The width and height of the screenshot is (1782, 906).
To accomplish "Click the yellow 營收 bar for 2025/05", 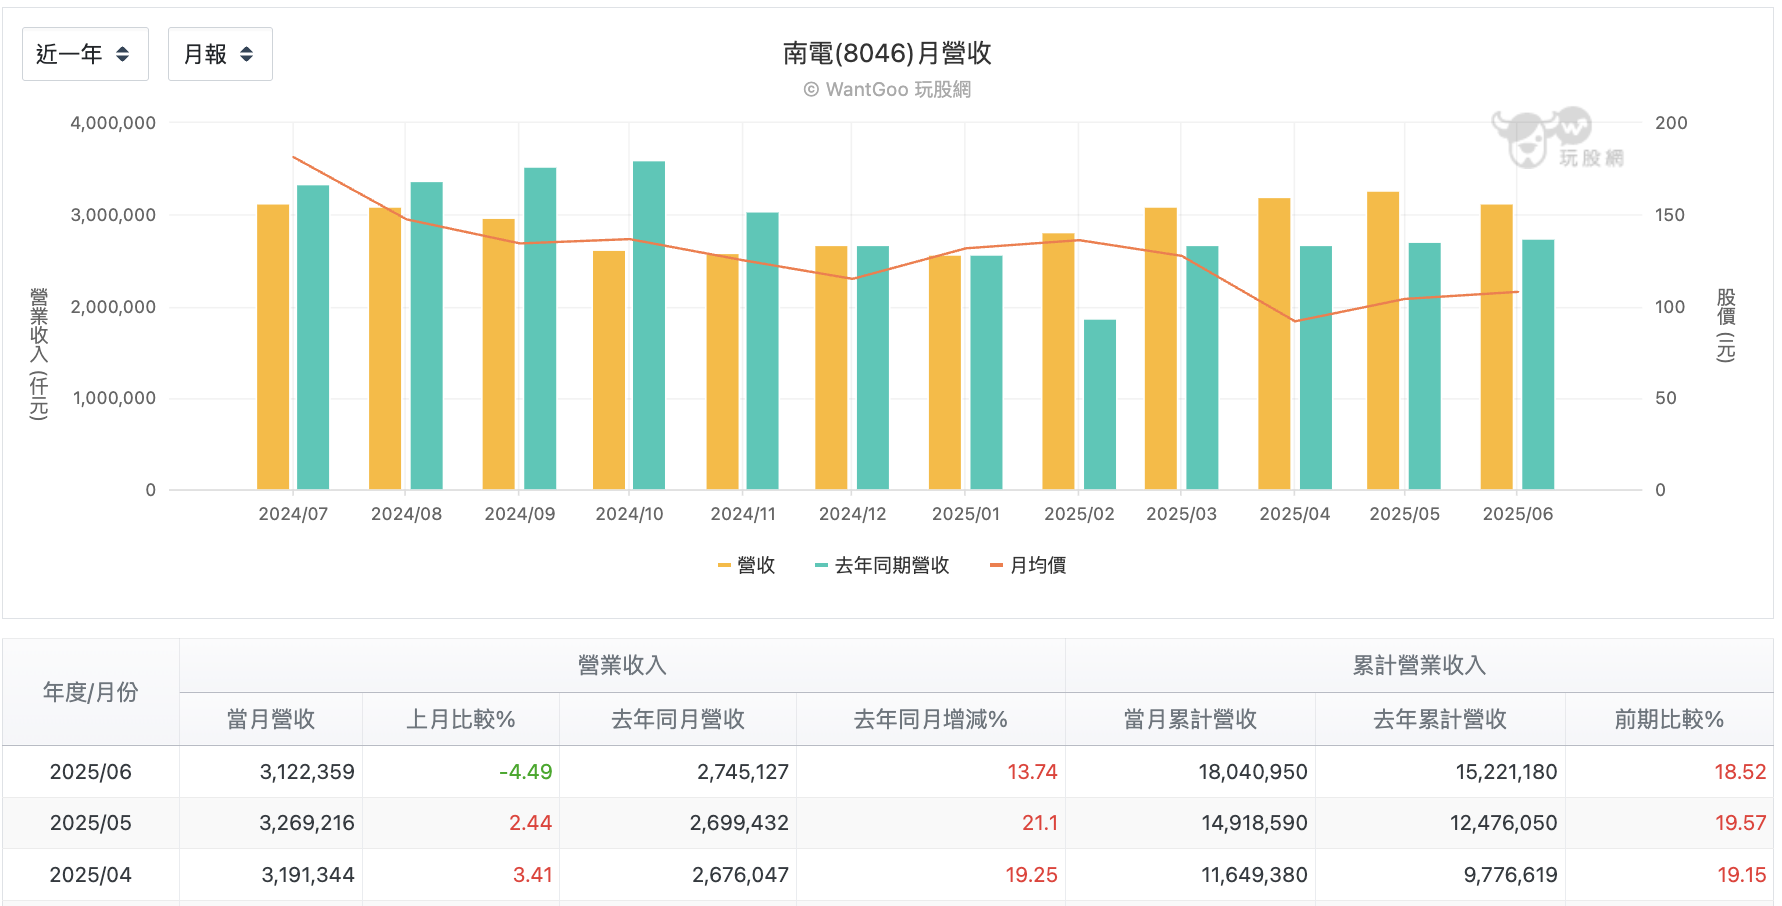I will [1383, 341].
